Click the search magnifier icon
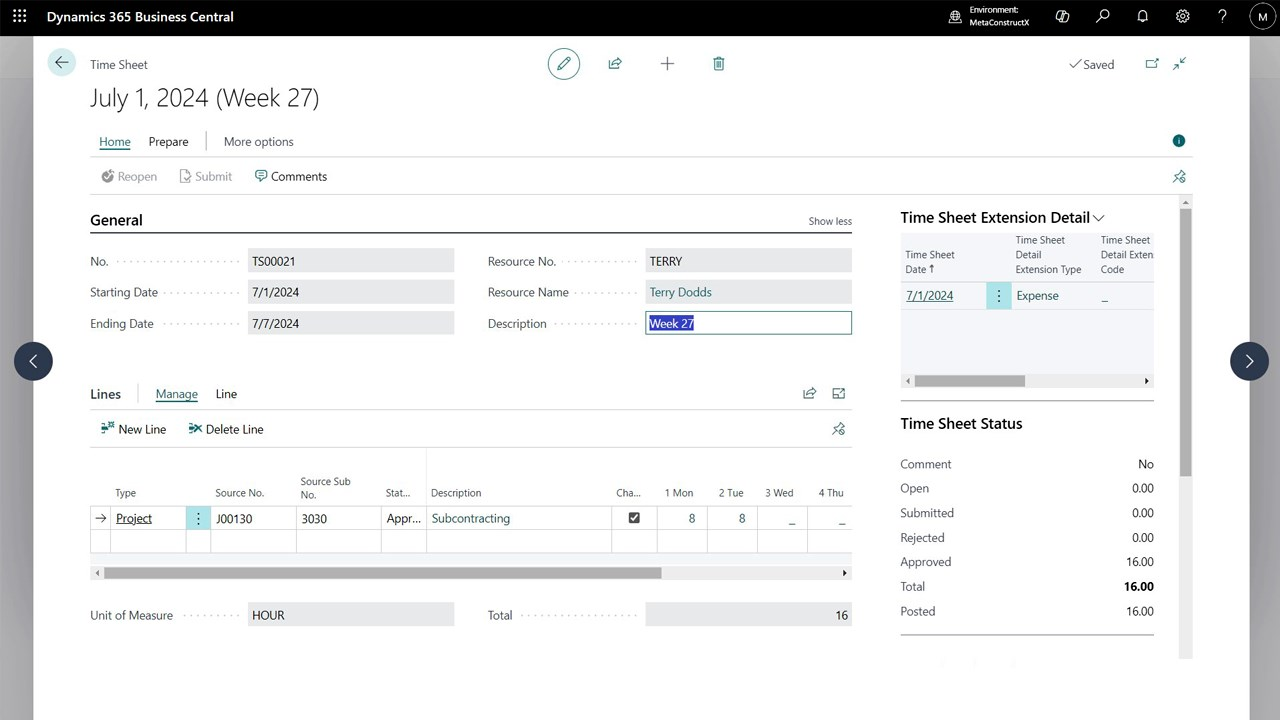Viewport: 1280px width, 720px height. [1103, 17]
